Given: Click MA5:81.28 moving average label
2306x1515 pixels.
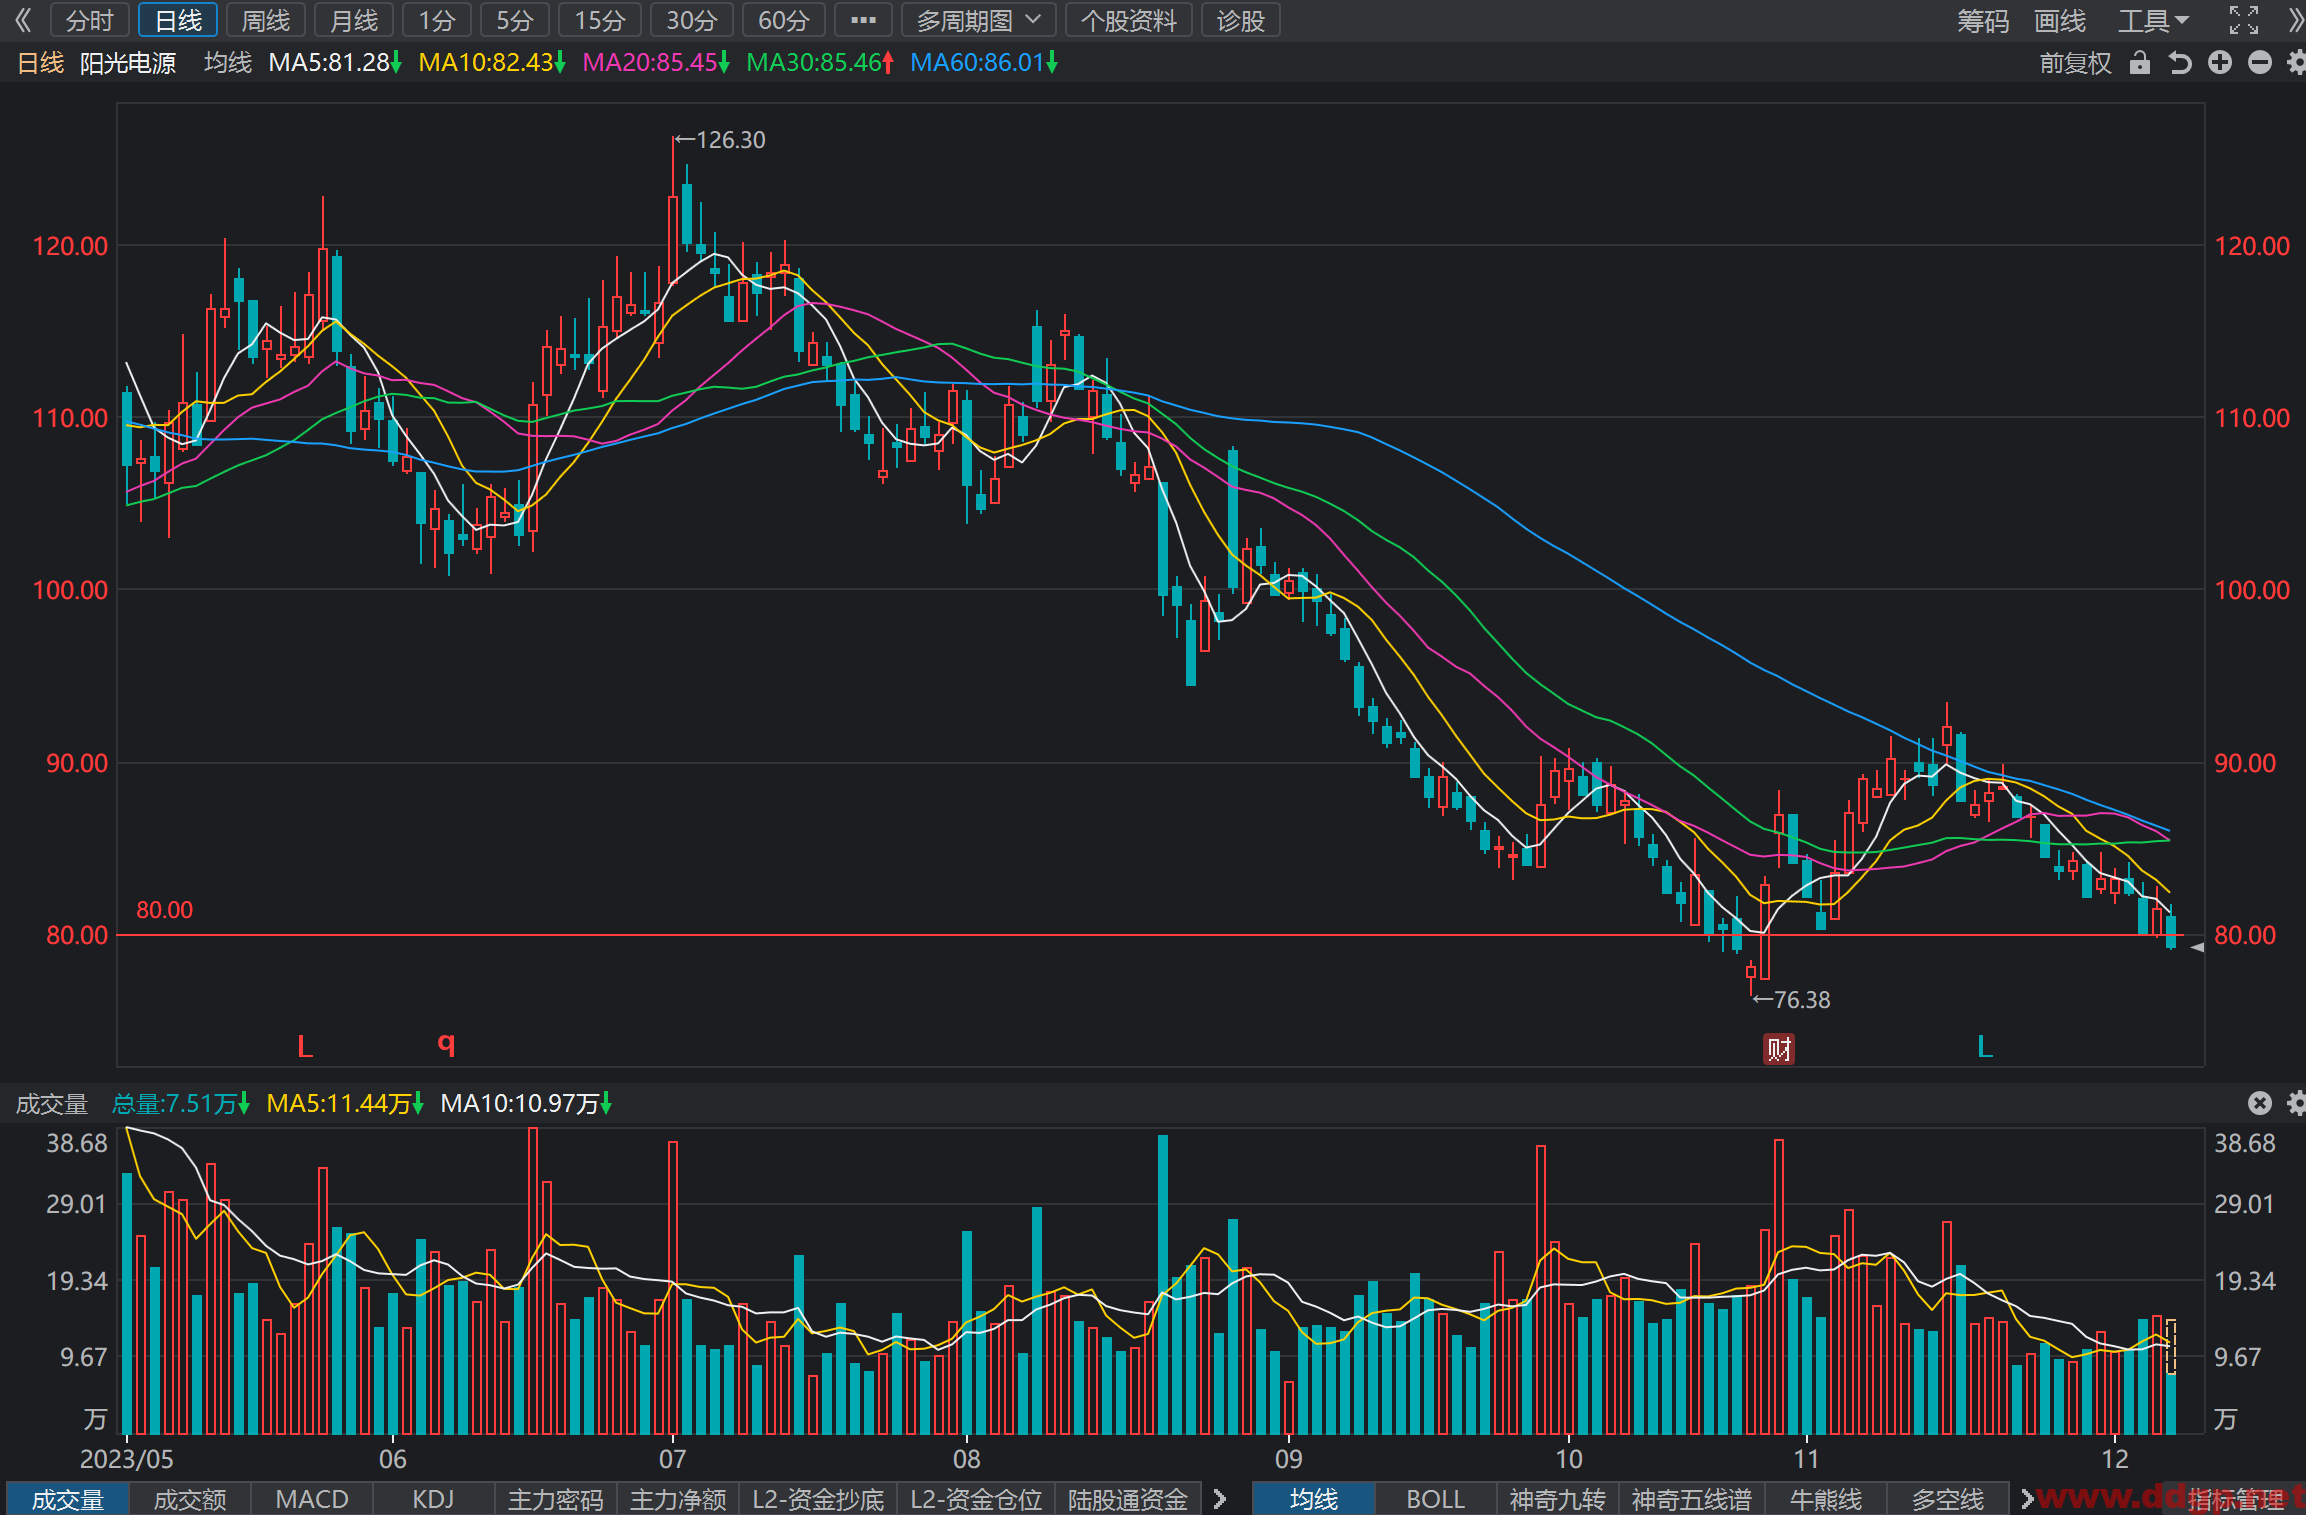Looking at the screenshot, I should coord(335,63).
